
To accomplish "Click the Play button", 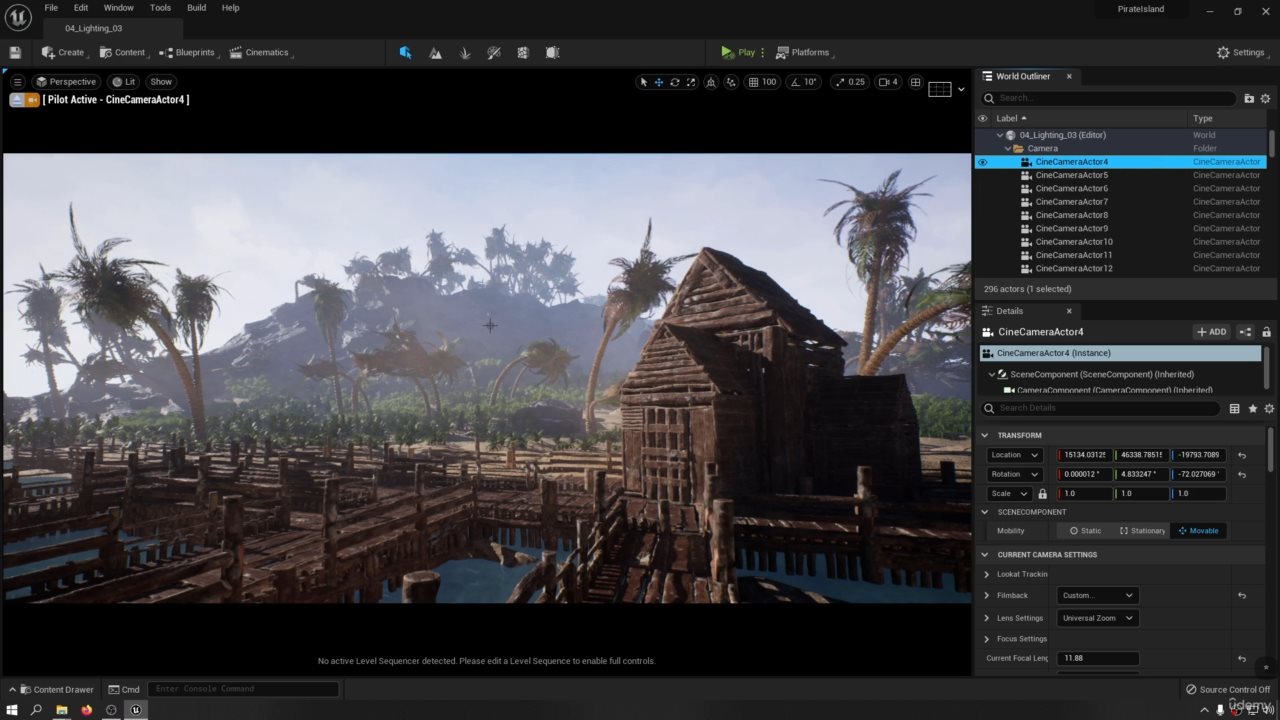I will [x=738, y=52].
